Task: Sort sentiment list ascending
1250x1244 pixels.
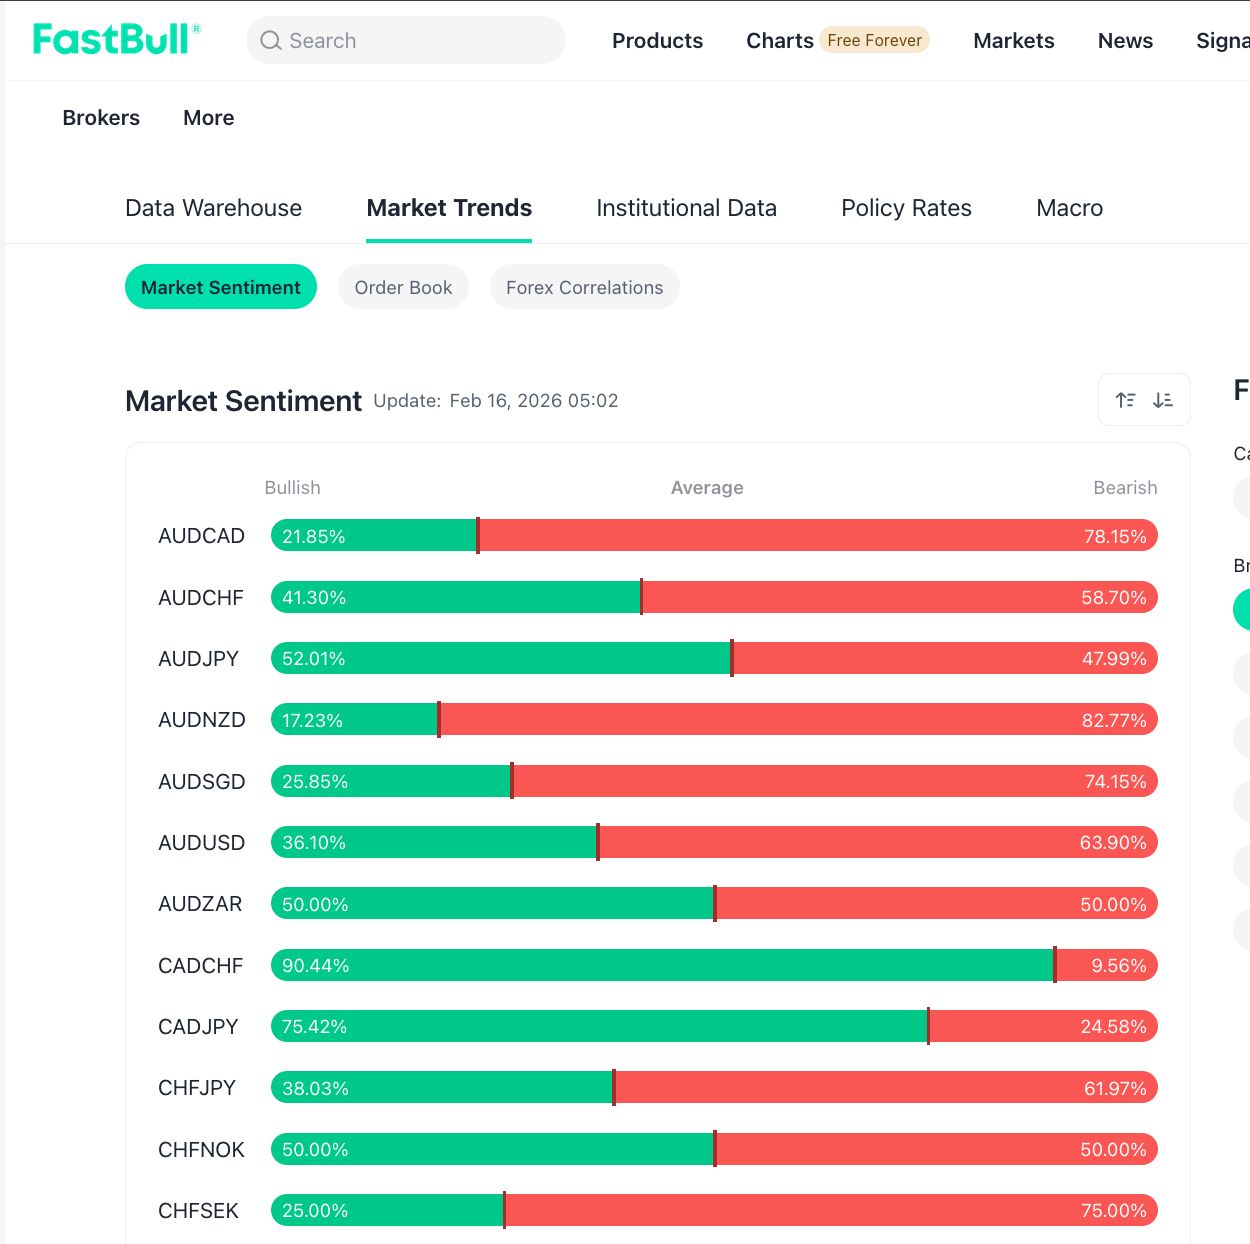Action: point(1125,400)
